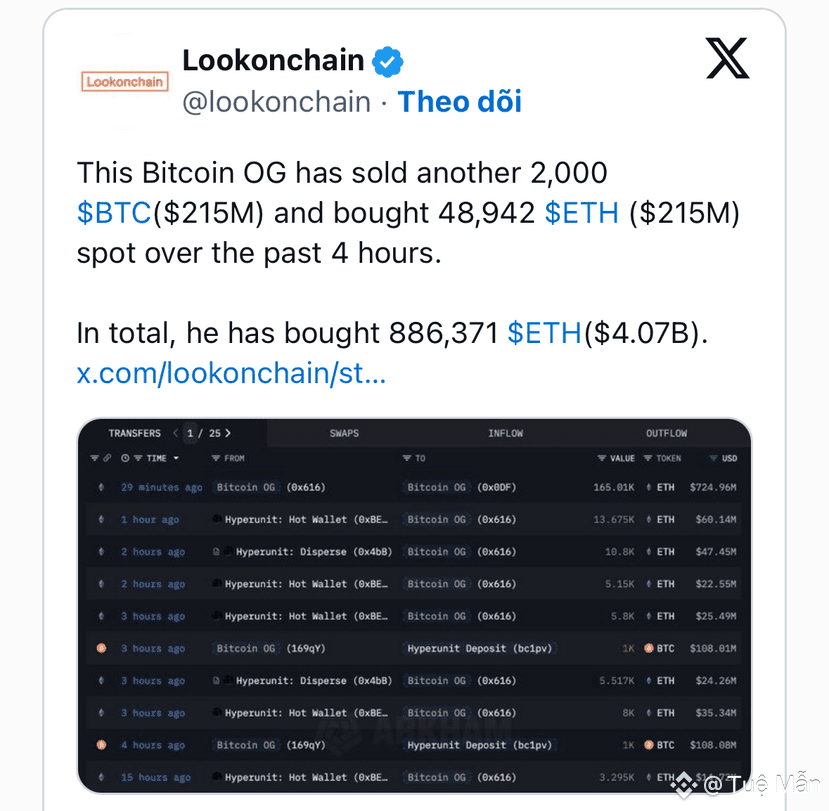Click the $BTC cashtag link
The width and height of the screenshot is (829, 811).
click(x=114, y=213)
